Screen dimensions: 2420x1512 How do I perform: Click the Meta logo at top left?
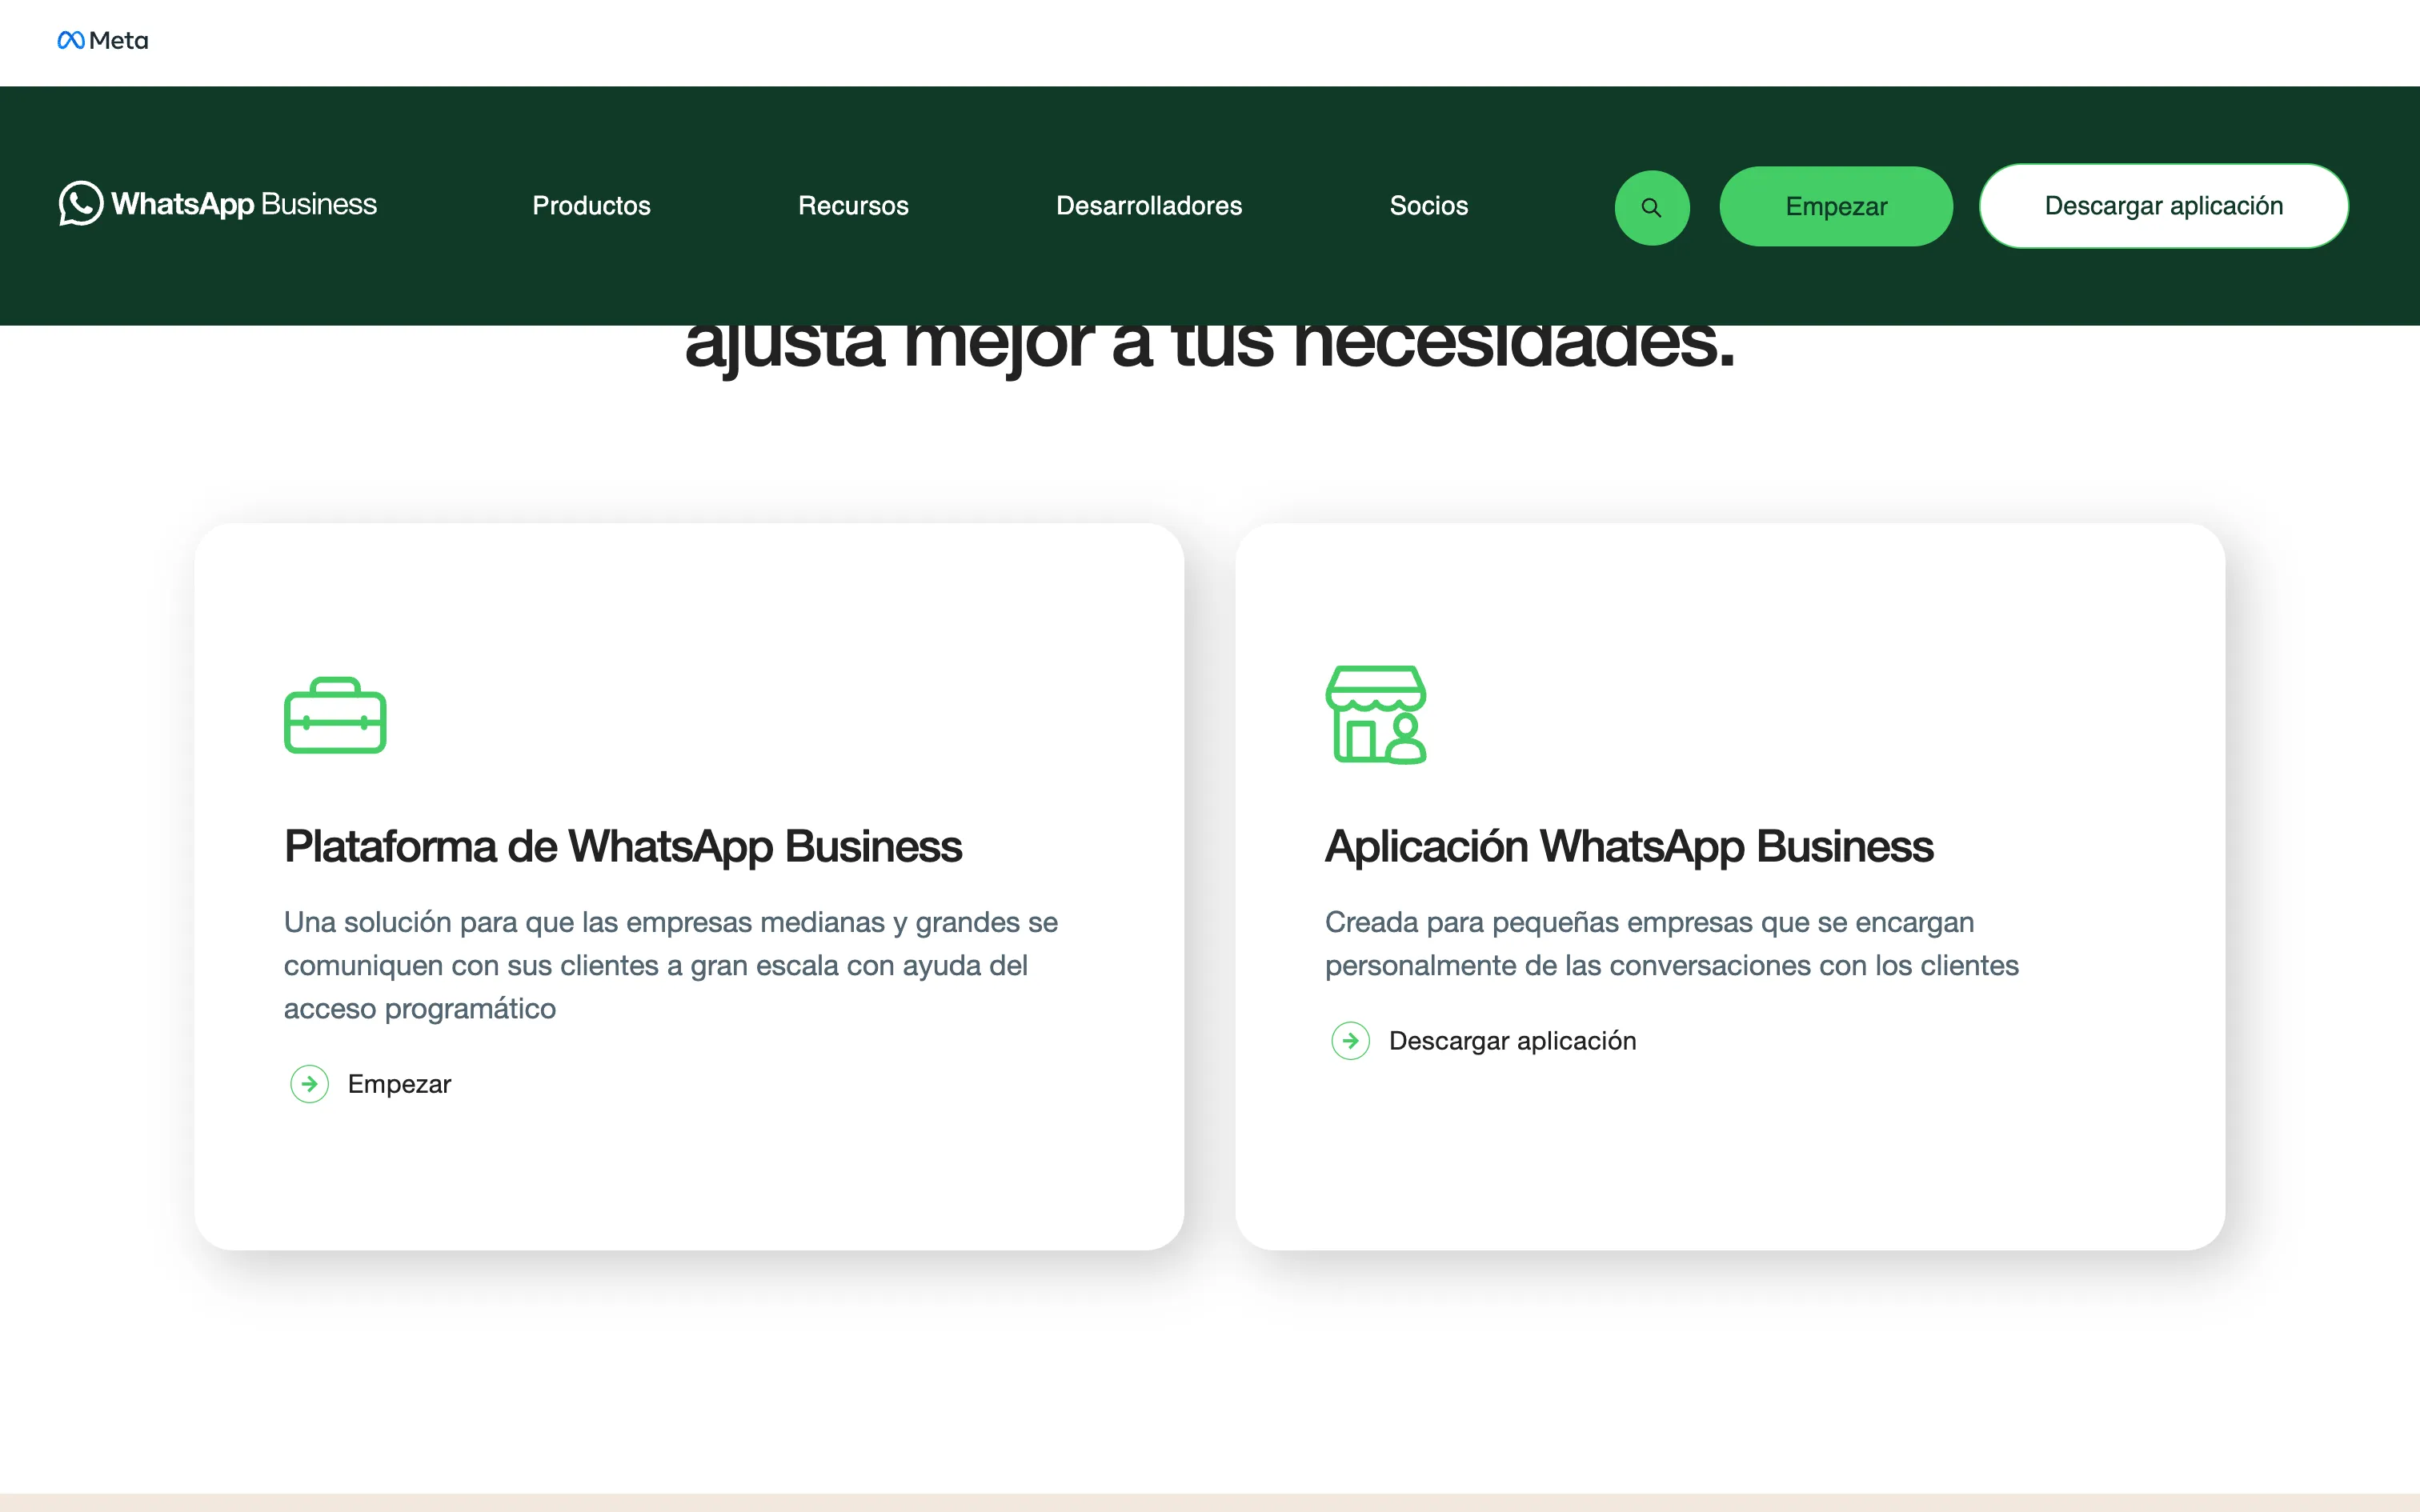pos(103,40)
